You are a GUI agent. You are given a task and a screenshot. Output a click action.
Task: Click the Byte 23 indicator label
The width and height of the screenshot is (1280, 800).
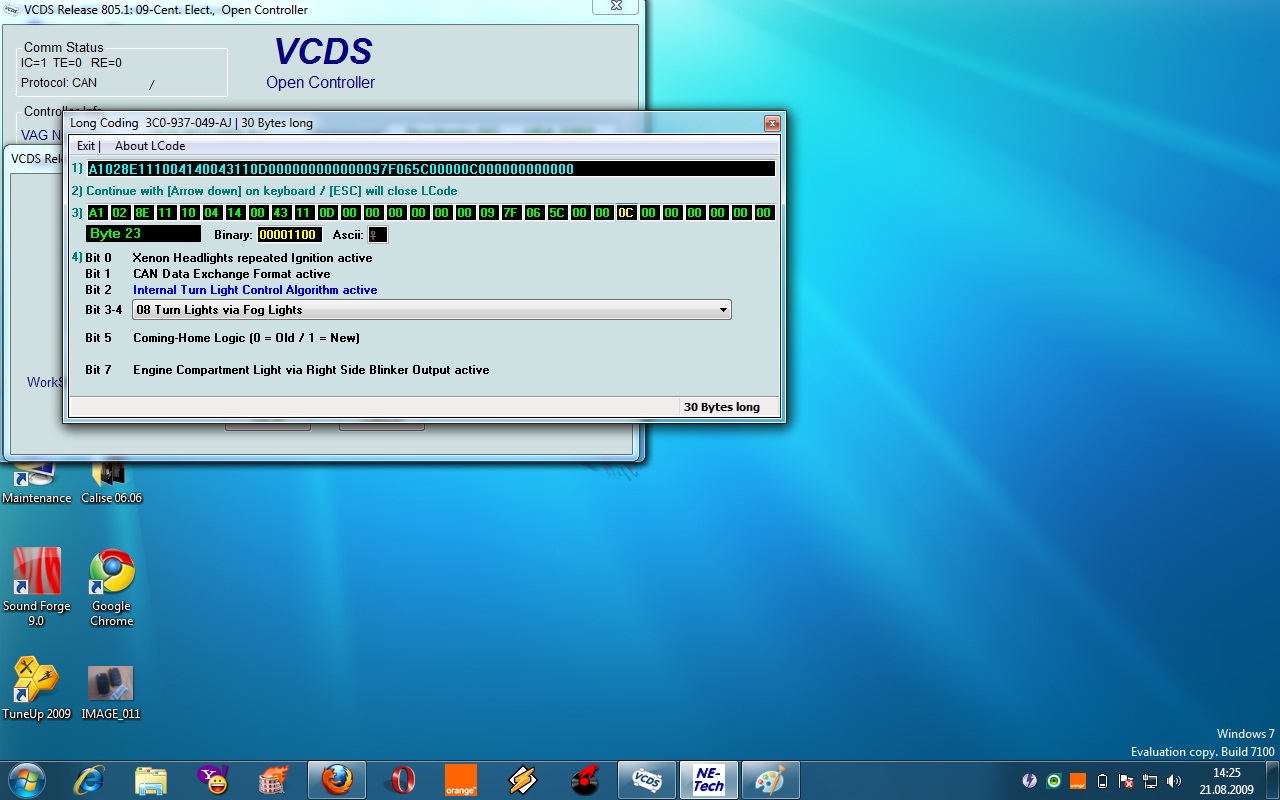pyautogui.click(x=143, y=234)
